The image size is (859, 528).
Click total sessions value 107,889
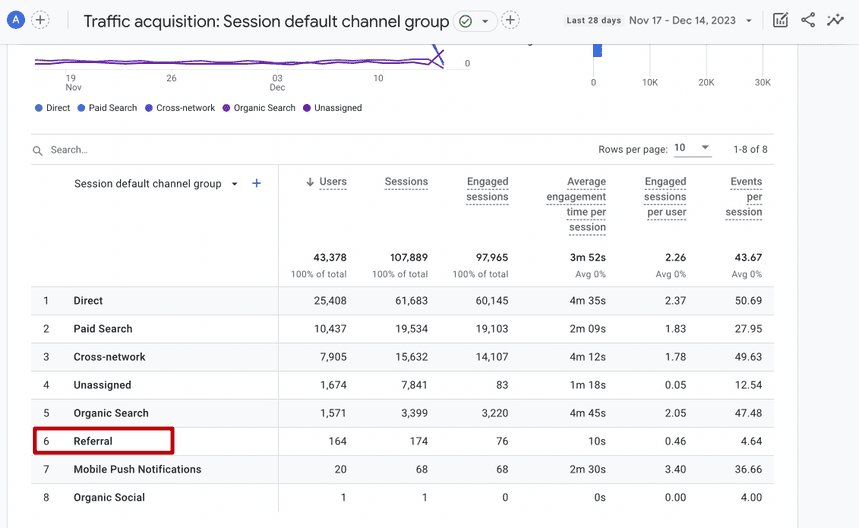pos(409,257)
